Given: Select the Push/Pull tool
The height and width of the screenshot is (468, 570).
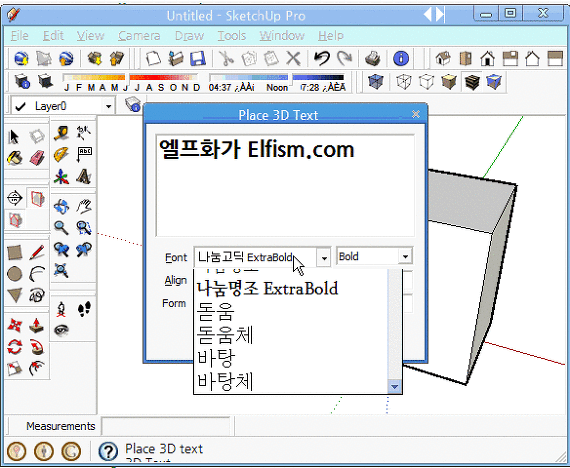Looking at the screenshot, I should pyautogui.click(x=37, y=325).
